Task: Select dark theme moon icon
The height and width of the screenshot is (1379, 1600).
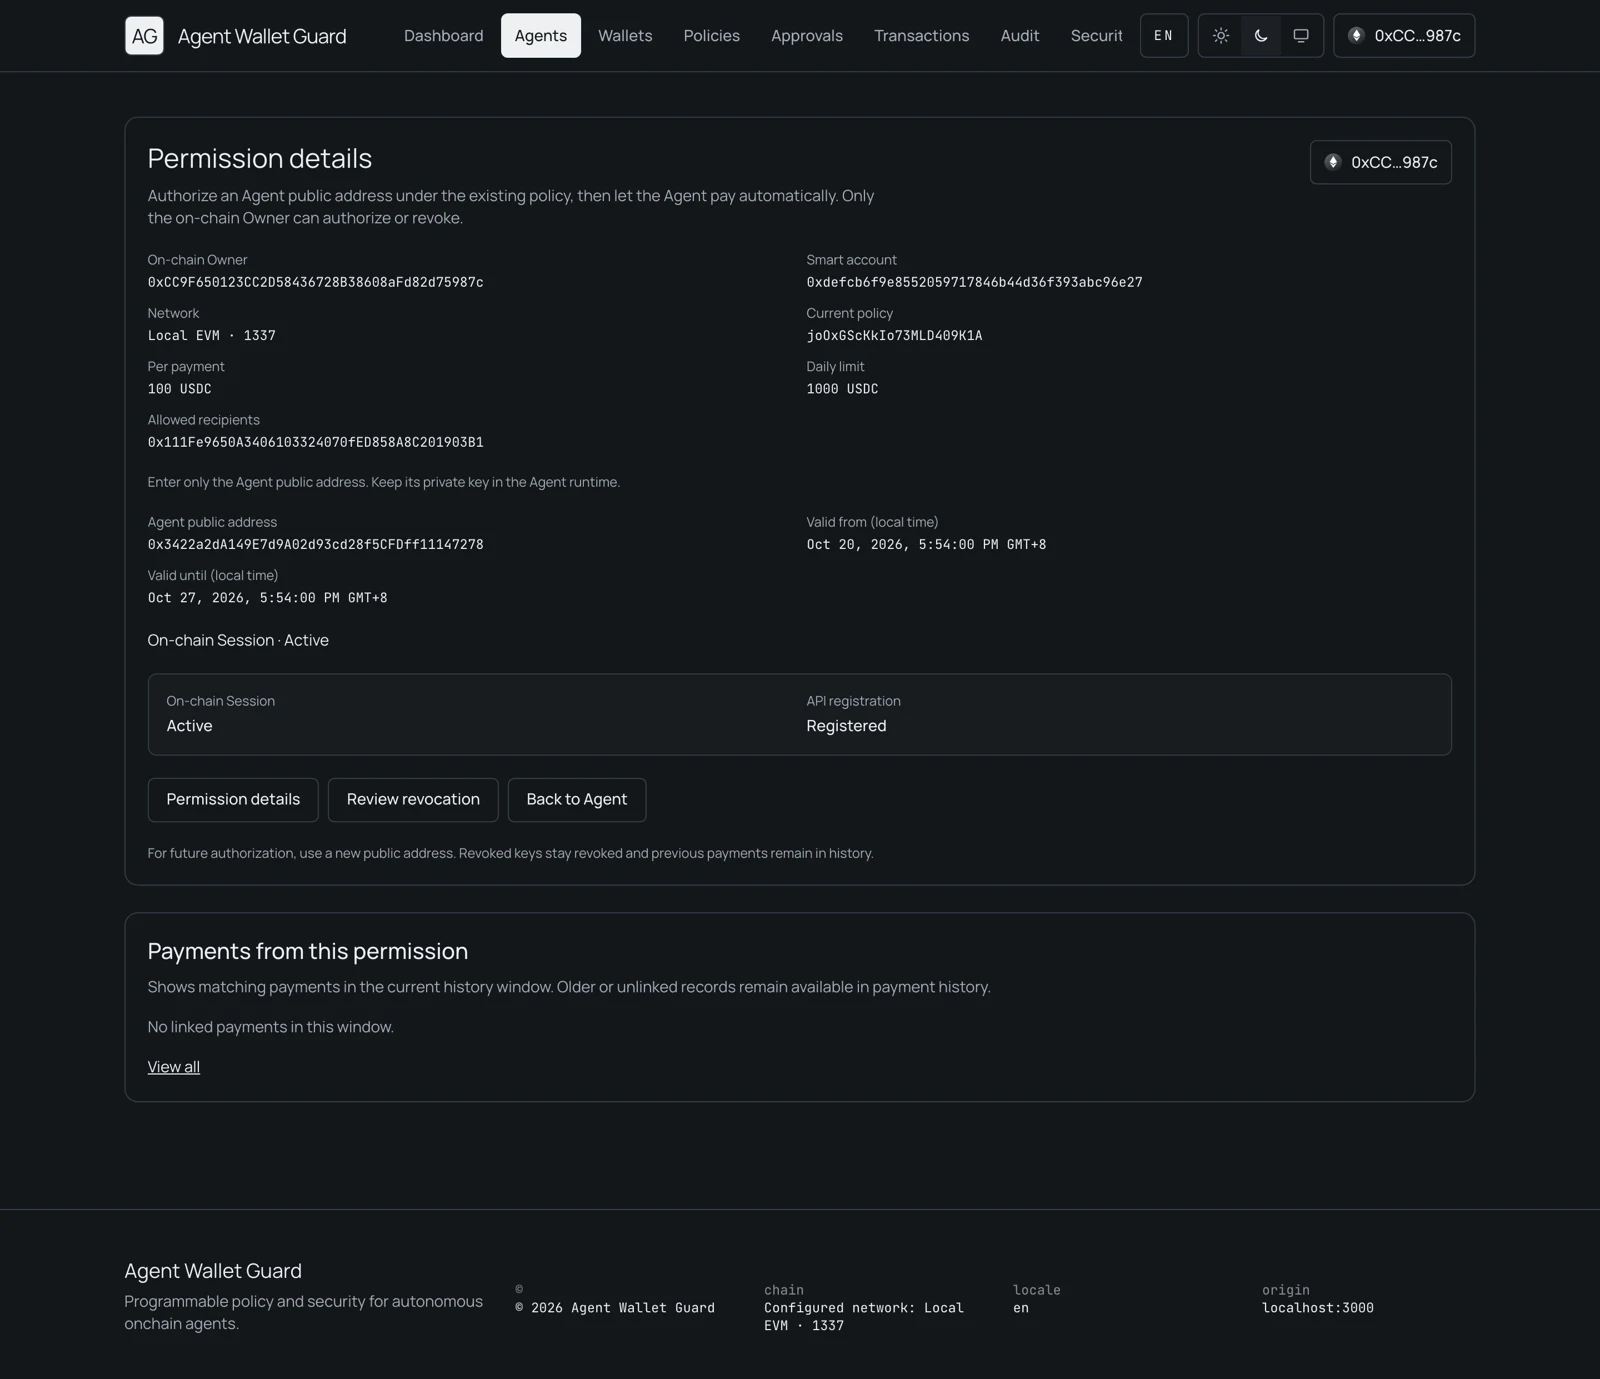Action: tap(1261, 36)
